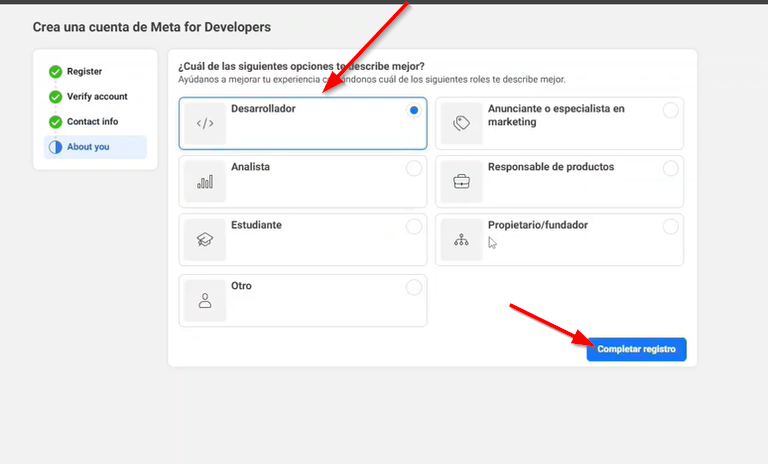
Task: Click the subtitle 'Ayúdanos a mejorar tu experiencia'
Action: click(372, 79)
